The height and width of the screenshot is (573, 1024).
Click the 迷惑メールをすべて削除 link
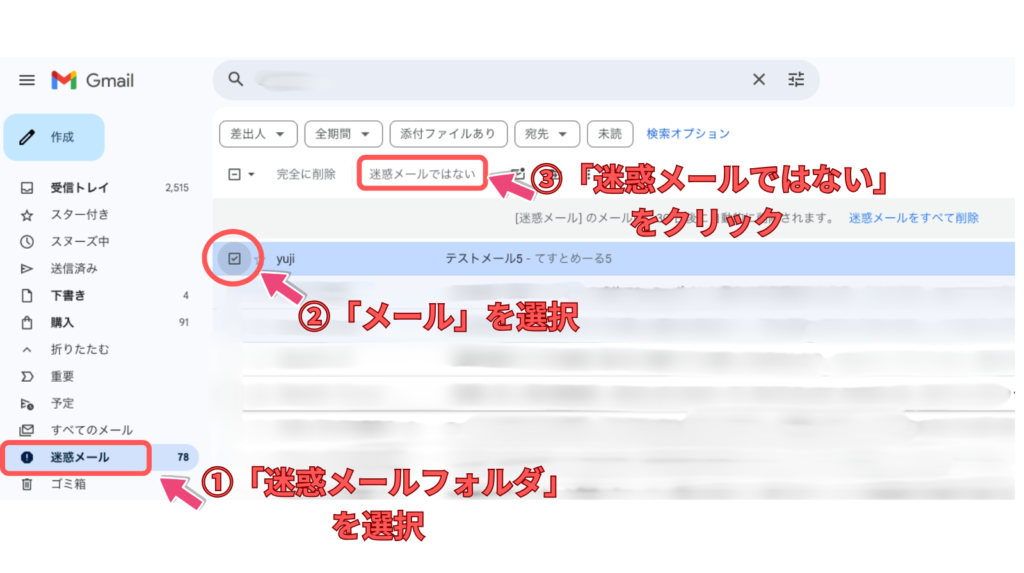click(913, 217)
